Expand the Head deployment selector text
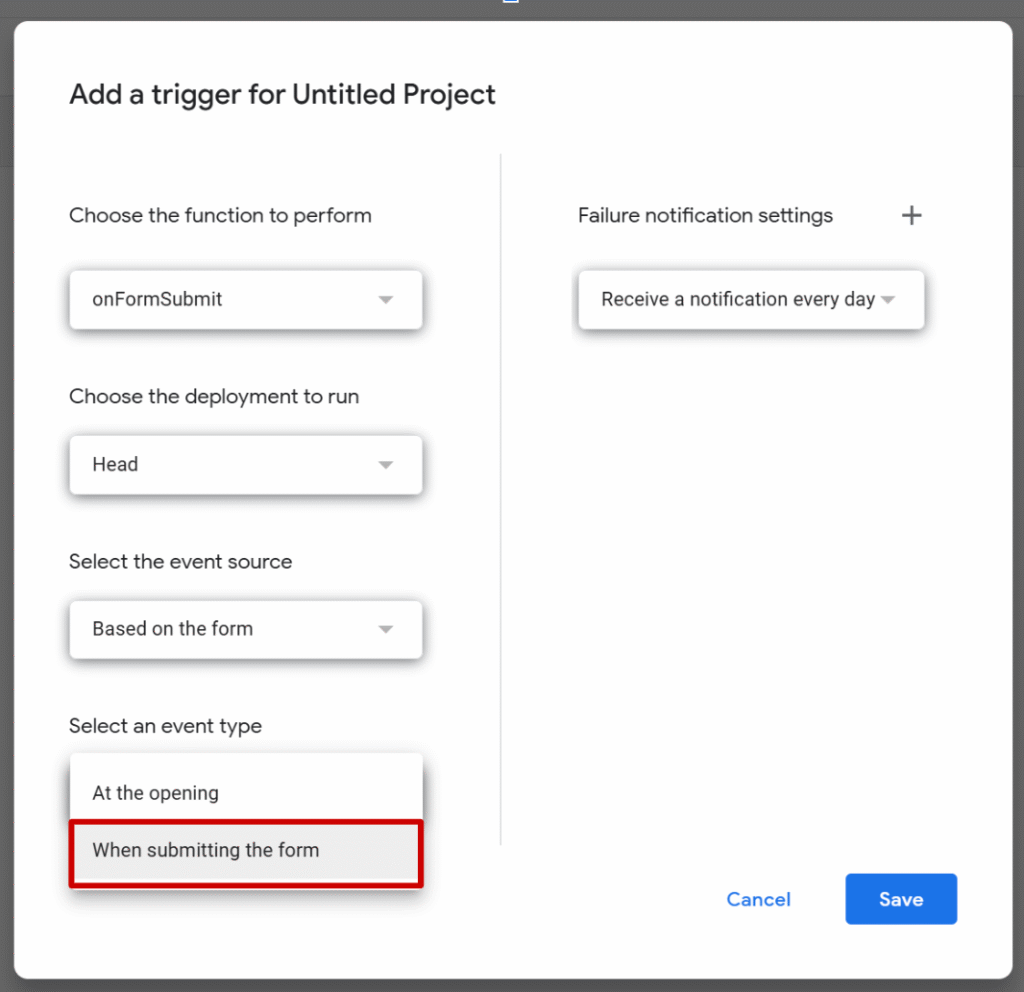 point(115,464)
